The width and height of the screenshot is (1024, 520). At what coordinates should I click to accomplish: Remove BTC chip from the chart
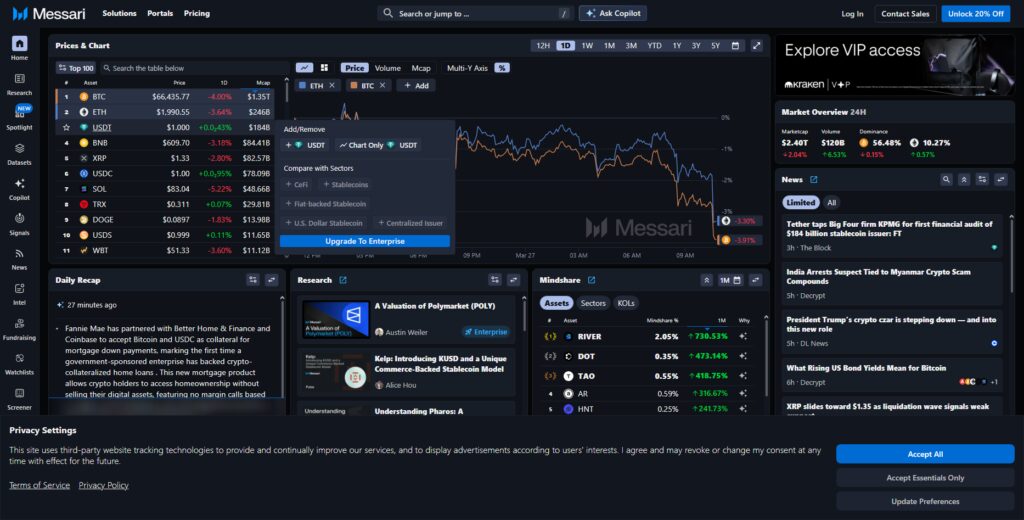point(383,86)
